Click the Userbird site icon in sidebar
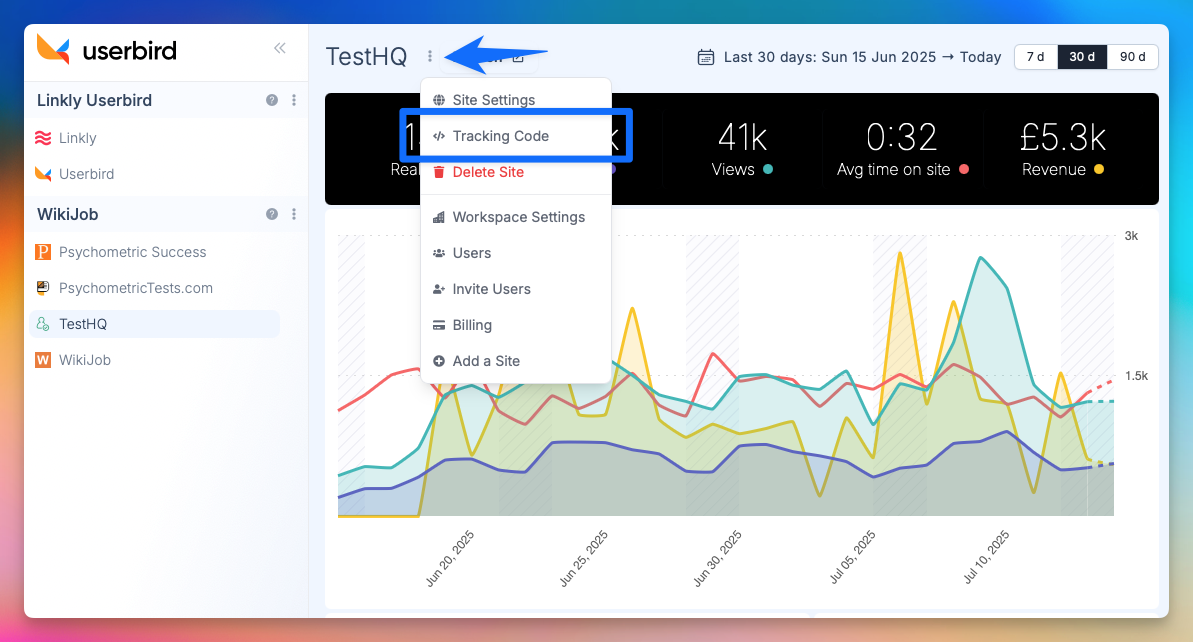The image size is (1193, 642). tap(43, 174)
